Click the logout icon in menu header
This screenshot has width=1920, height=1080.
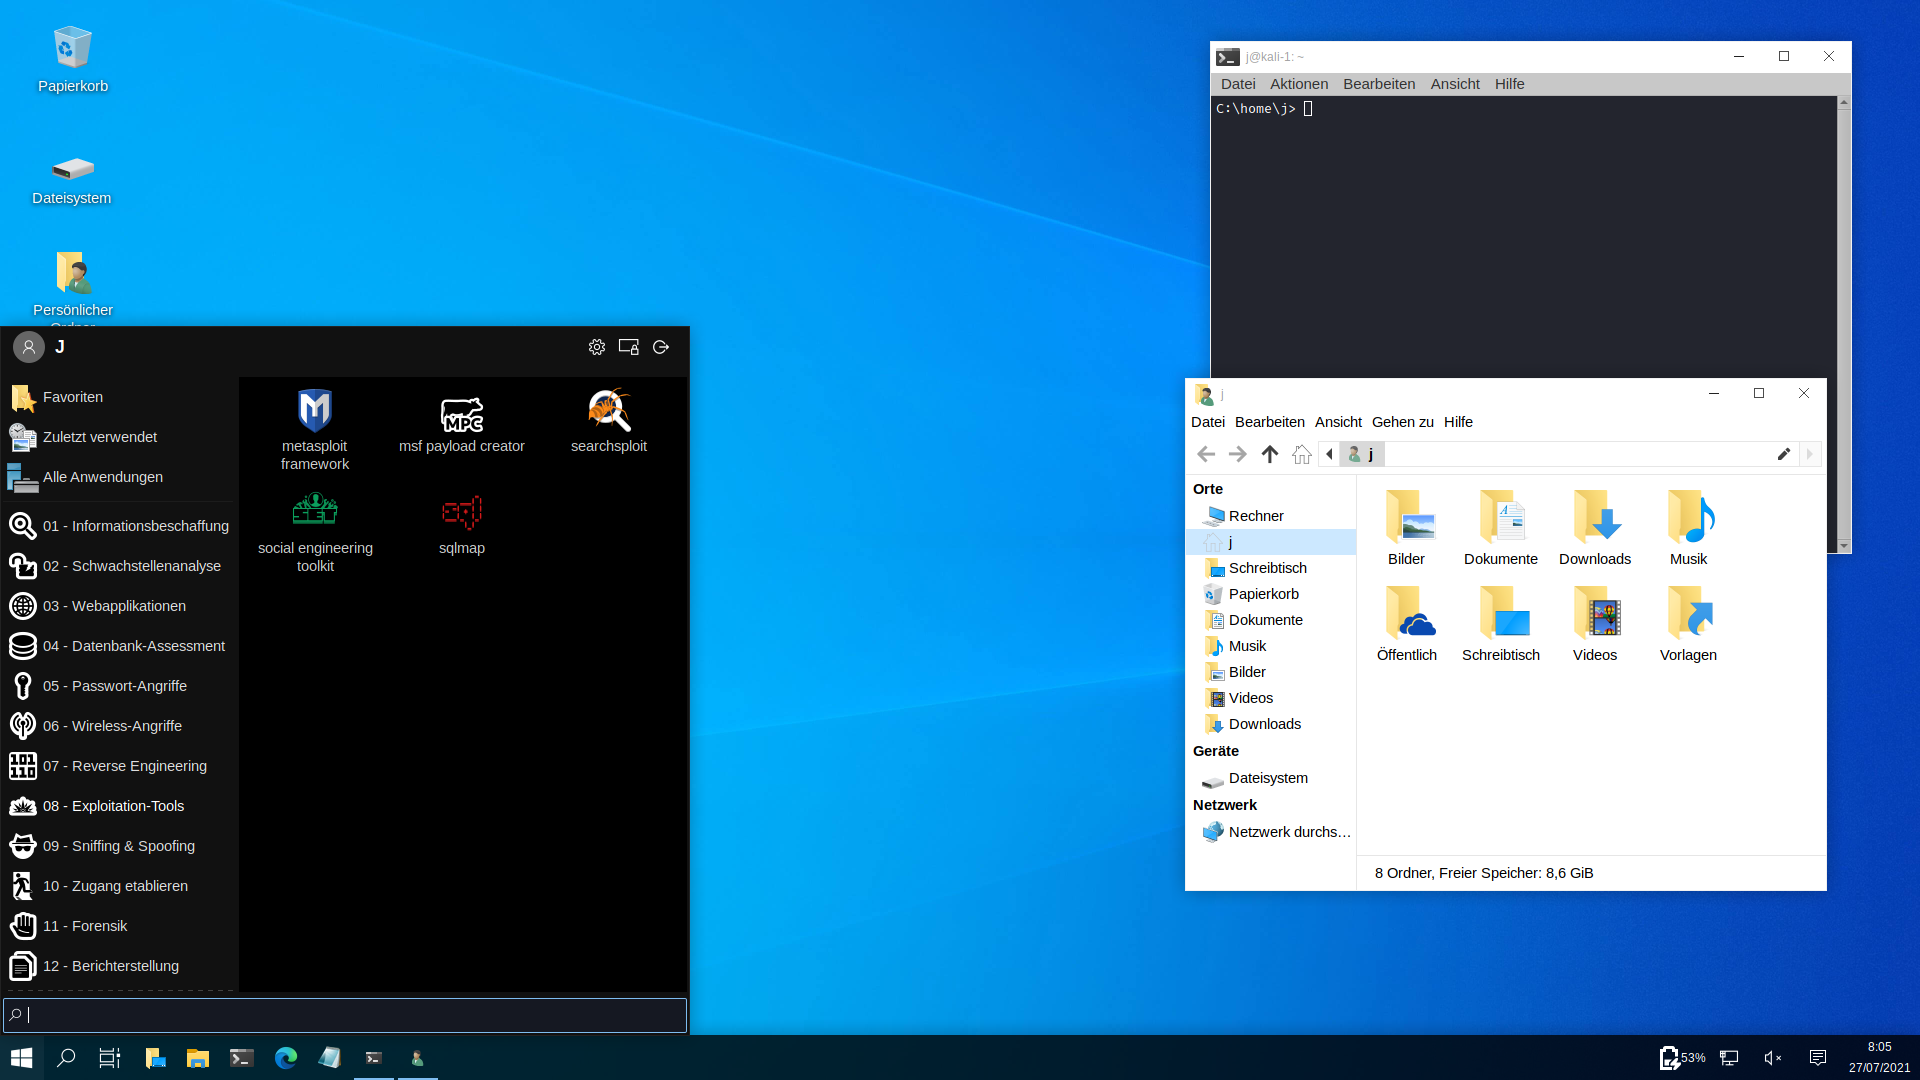click(661, 347)
